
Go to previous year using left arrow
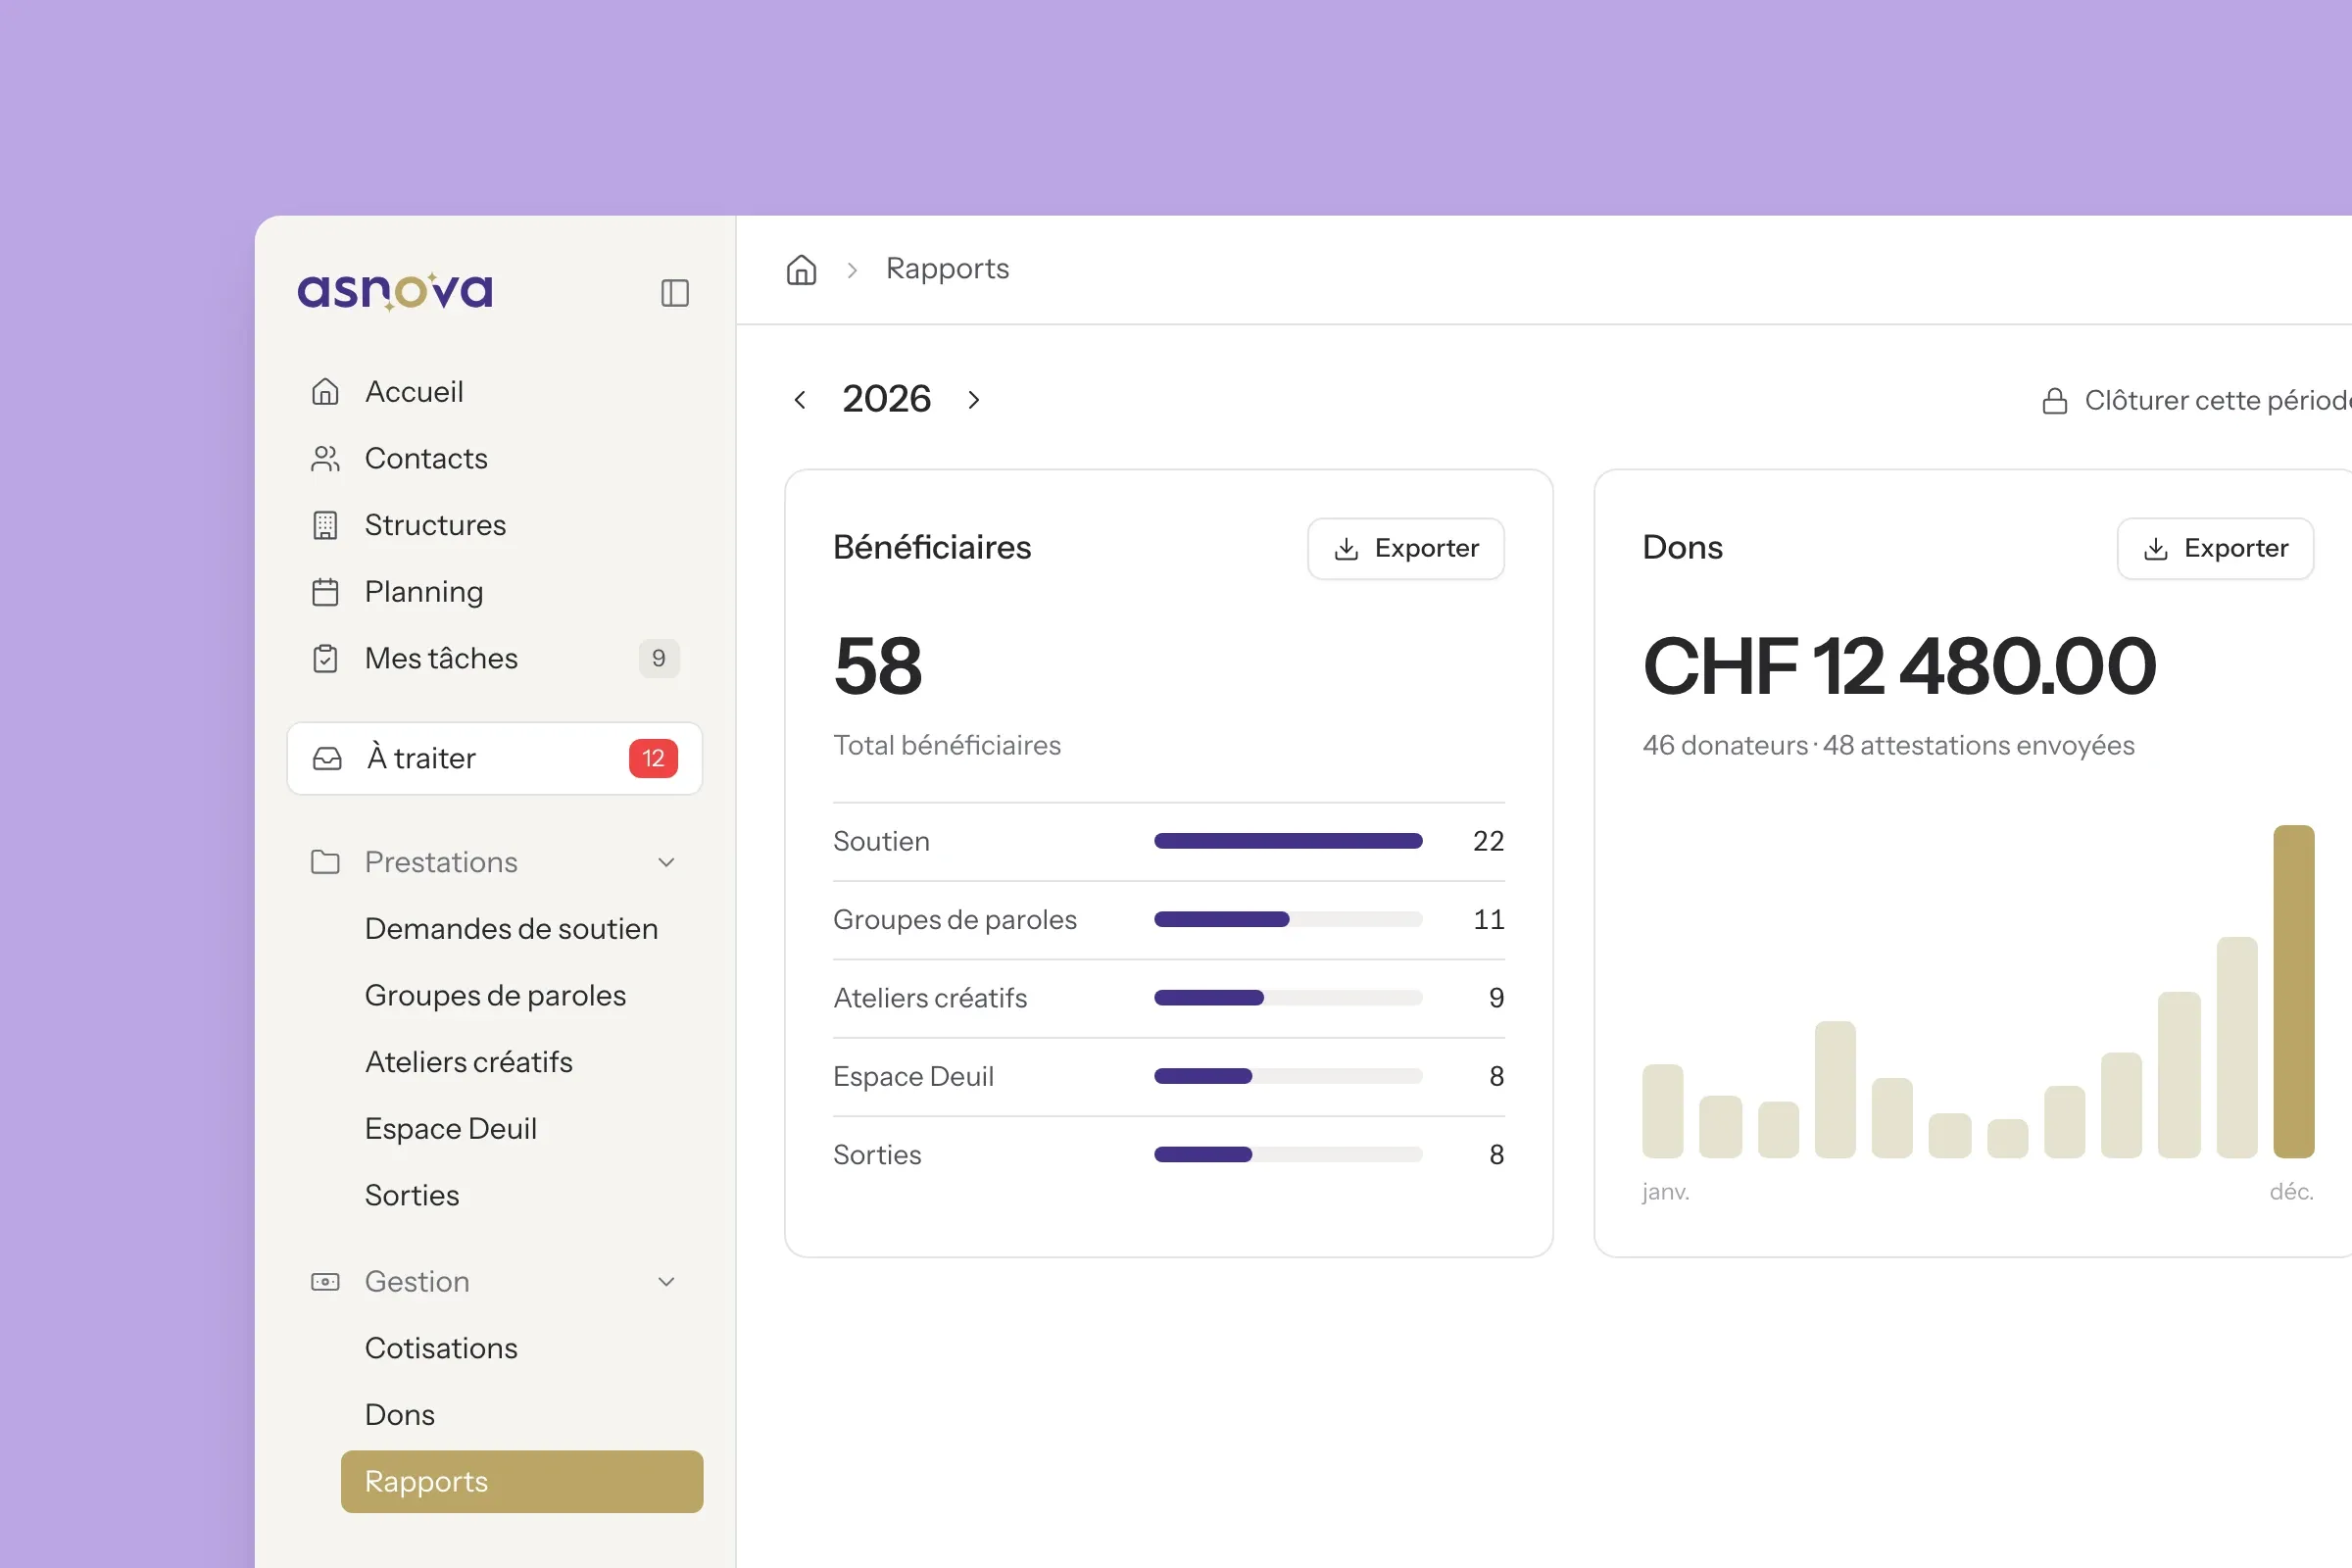click(x=800, y=400)
